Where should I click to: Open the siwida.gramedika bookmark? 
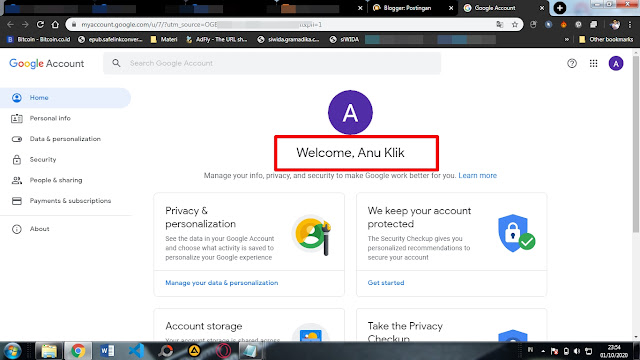click(289, 40)
